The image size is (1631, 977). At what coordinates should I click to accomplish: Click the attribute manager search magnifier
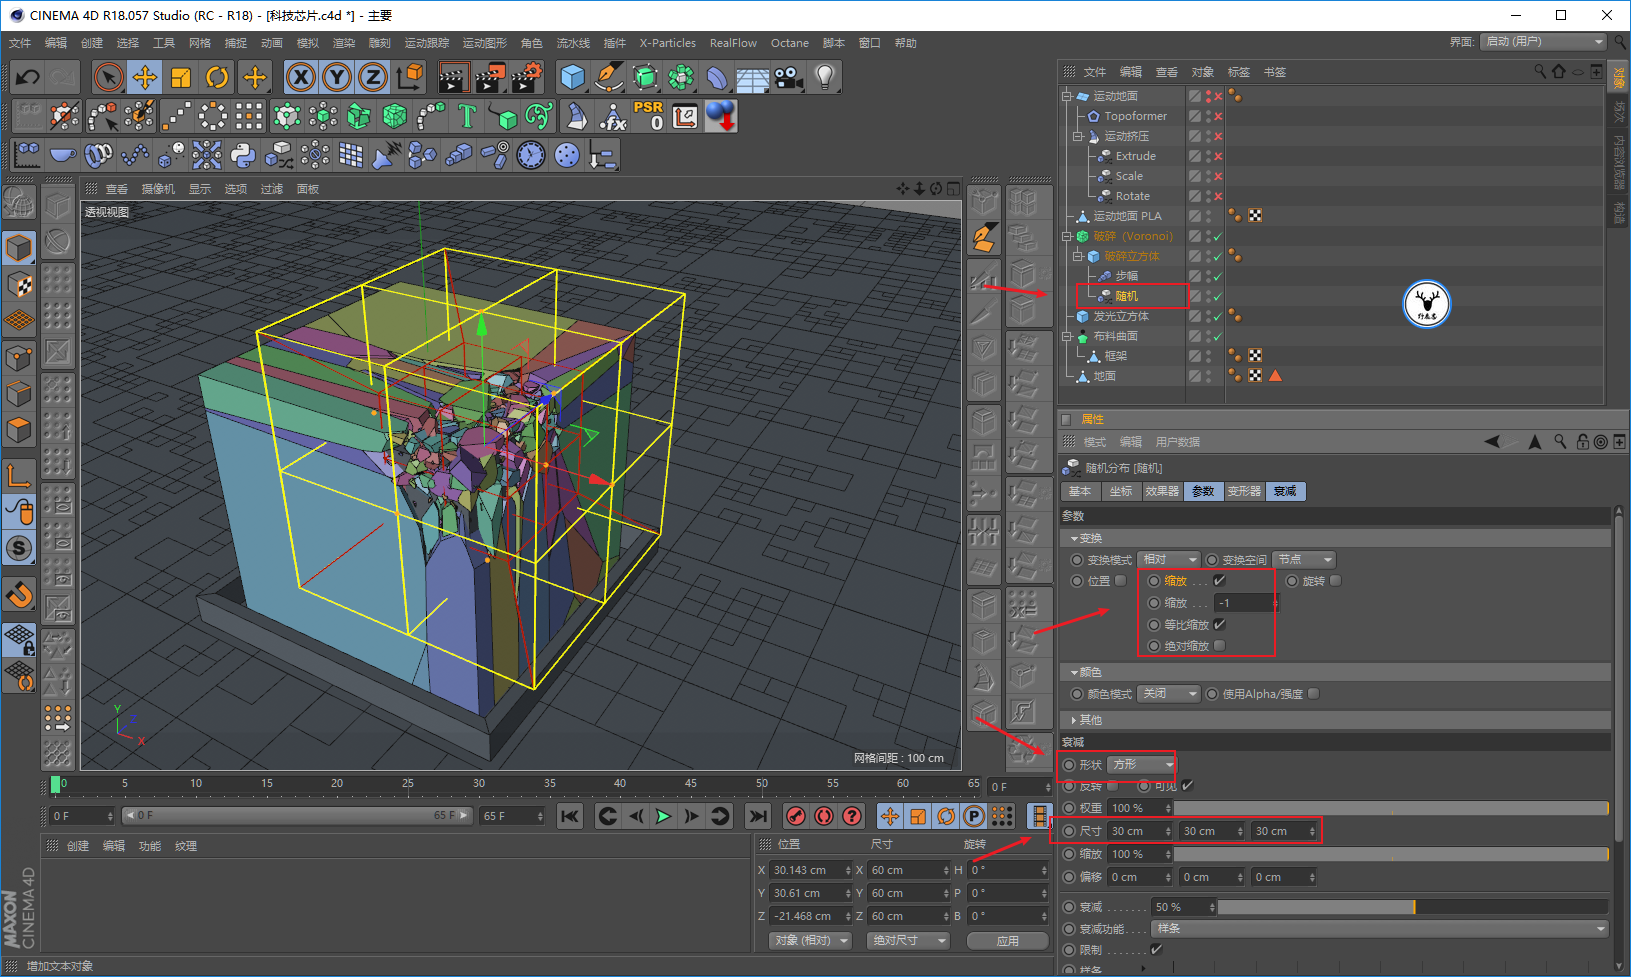pos(1560,442)
